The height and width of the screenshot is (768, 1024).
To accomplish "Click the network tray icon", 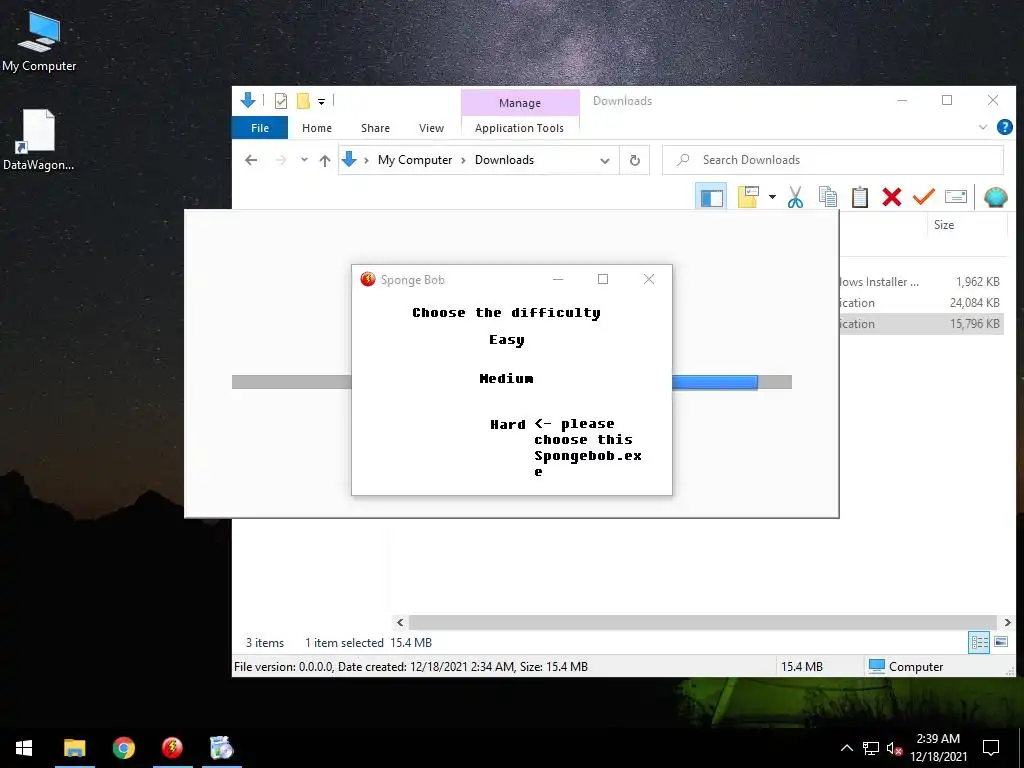I will [871, 748].
